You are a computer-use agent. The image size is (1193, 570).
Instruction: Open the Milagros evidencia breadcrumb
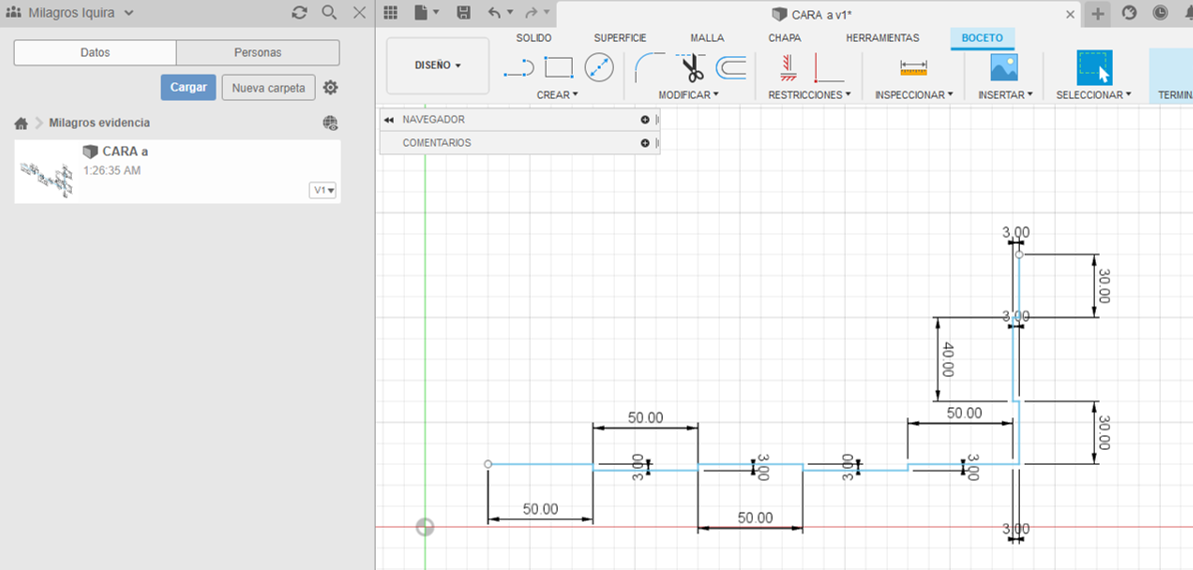[x=100, y=123]
